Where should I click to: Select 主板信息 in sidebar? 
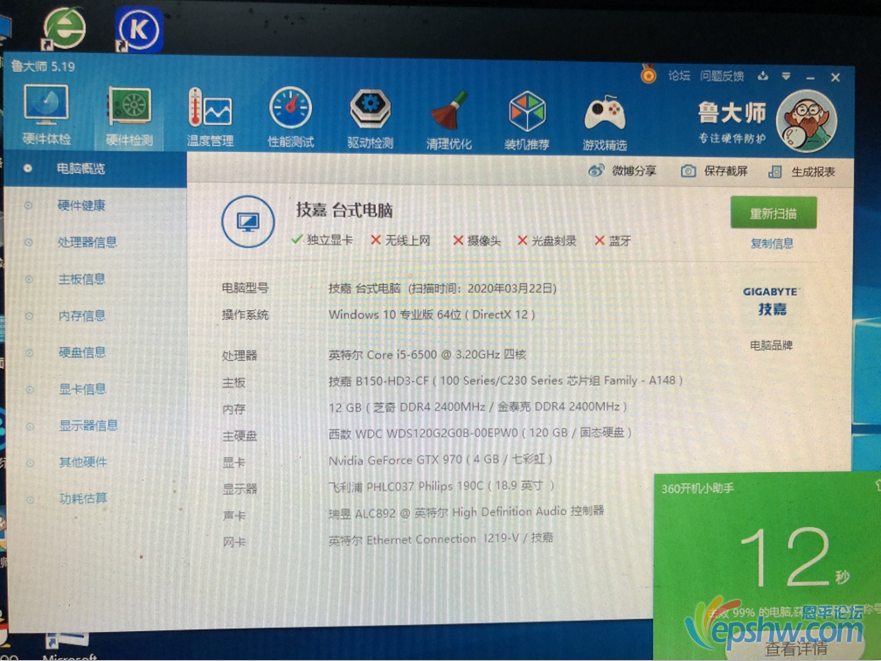pyautogui.click(x=81, y=279)
